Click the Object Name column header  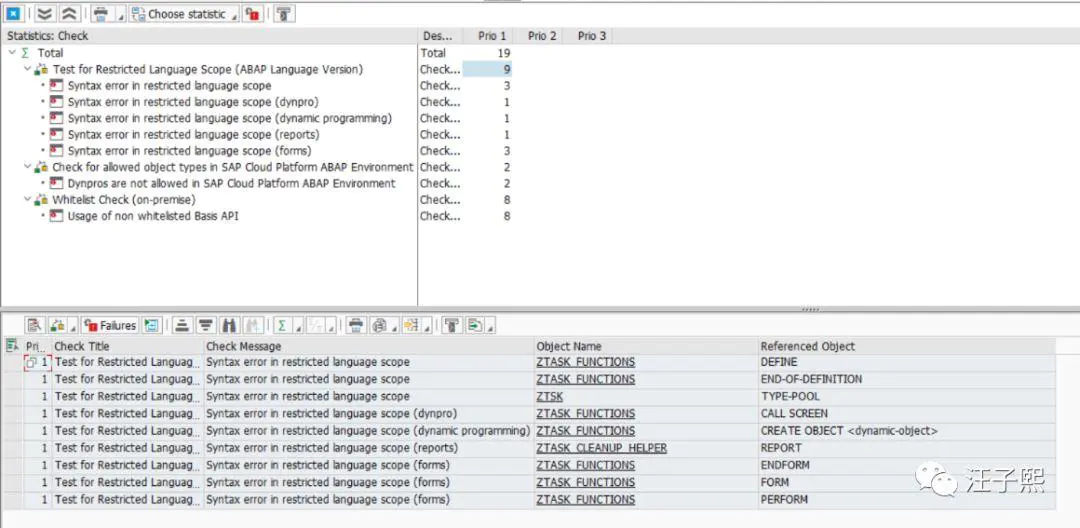tap(646, 346)
